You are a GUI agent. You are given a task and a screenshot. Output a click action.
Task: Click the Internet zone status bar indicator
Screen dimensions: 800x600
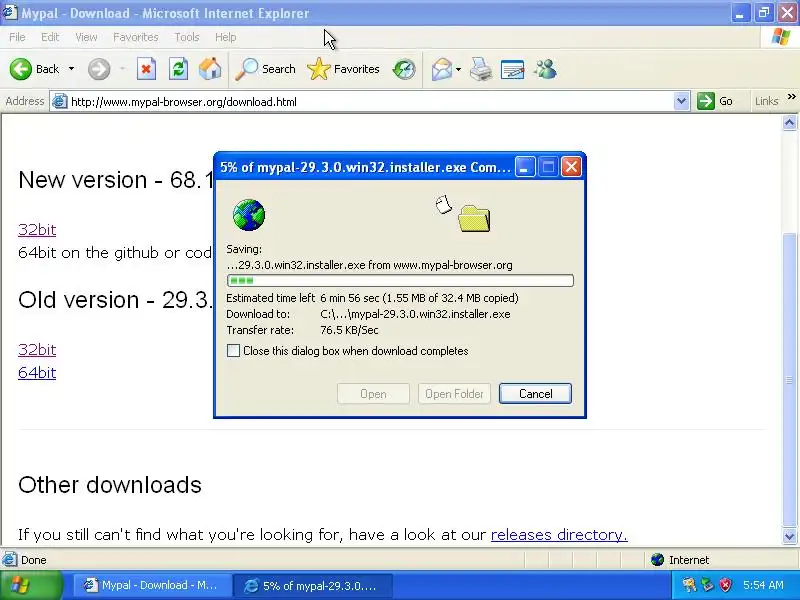(680, 560)
